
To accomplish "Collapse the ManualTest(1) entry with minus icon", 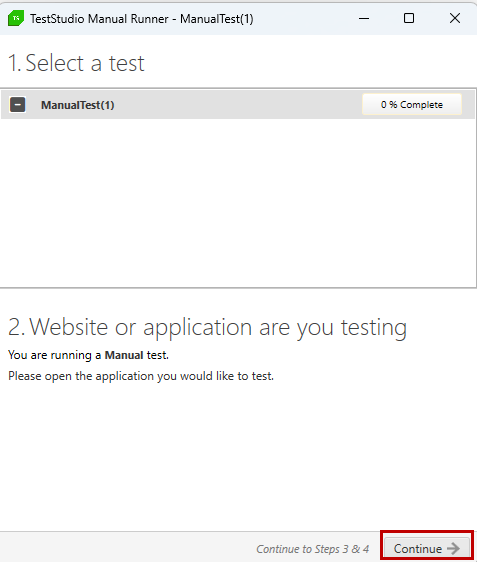I will coord(17,105).
